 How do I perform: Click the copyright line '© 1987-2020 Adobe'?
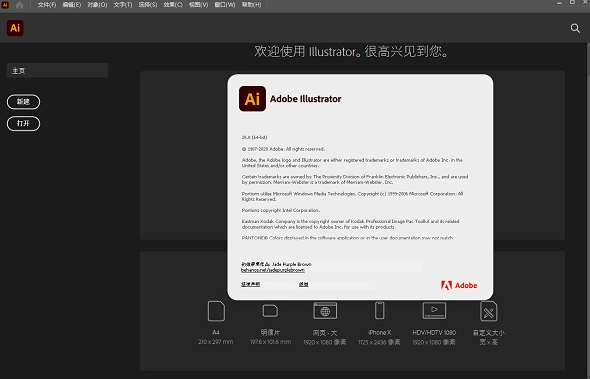[283, 149]
